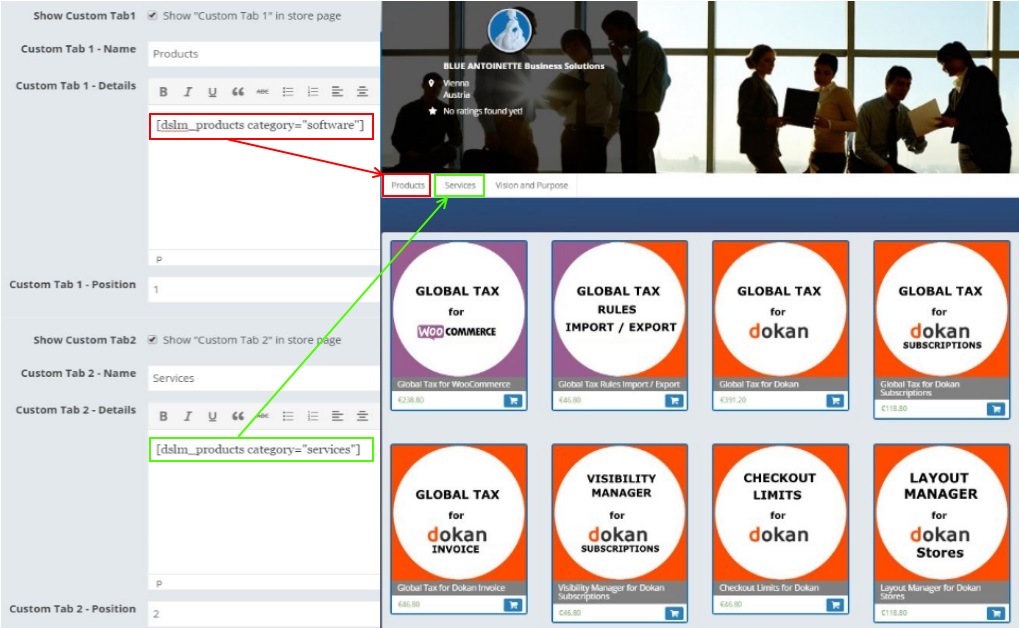This screenshot has width=1019, height=628.
Task: Toggle italic in Custom Tab 1 Details editor
Action: [x=188, y=92]
